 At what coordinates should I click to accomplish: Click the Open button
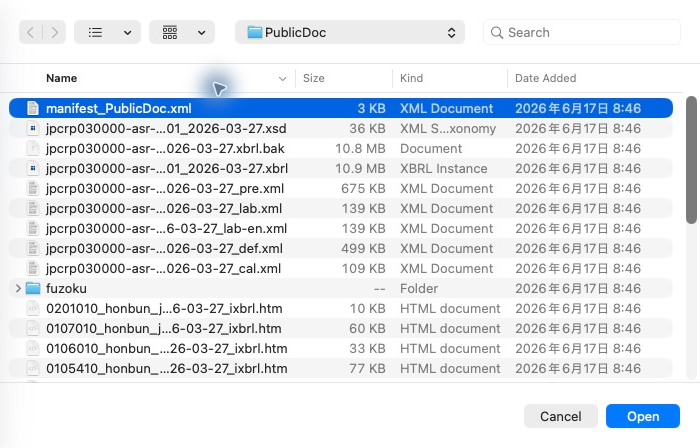tap(643, 416)
